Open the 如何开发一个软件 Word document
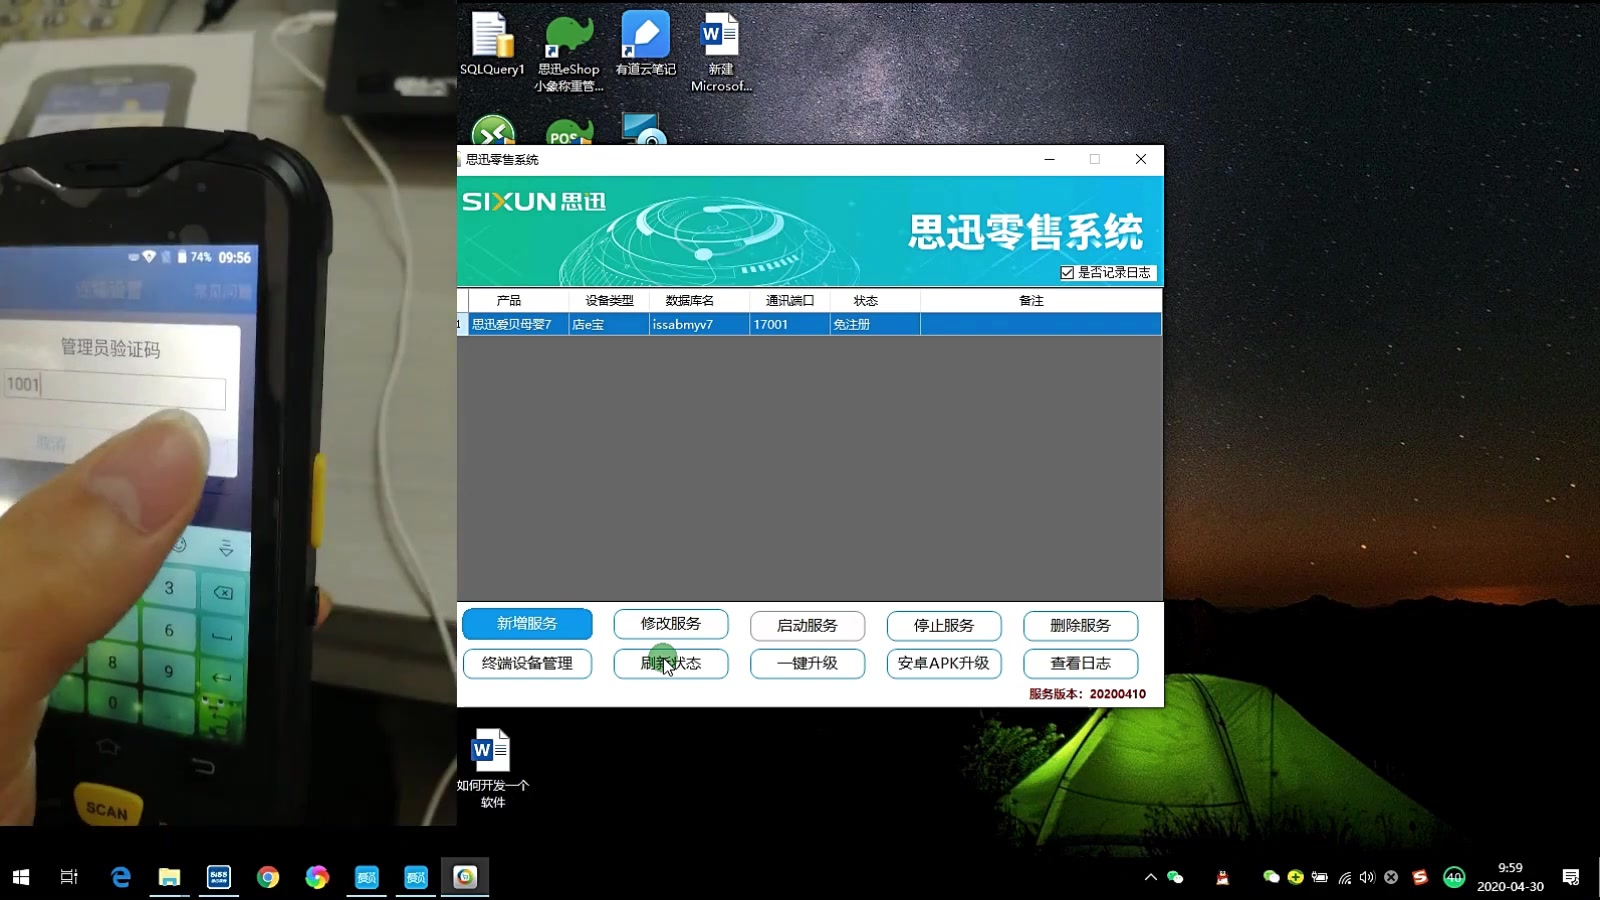The image size is (1600, 900). click(x=492, y=769)
